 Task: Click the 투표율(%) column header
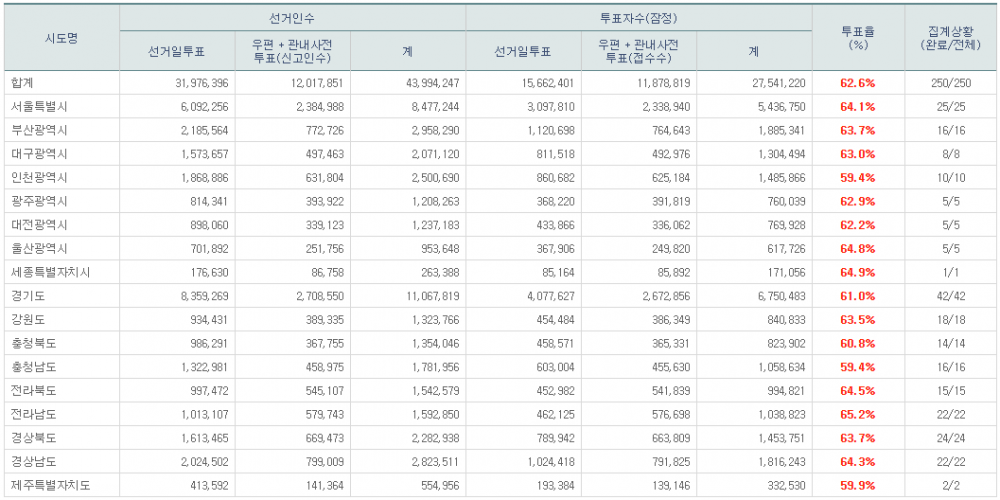coord(857,38)
